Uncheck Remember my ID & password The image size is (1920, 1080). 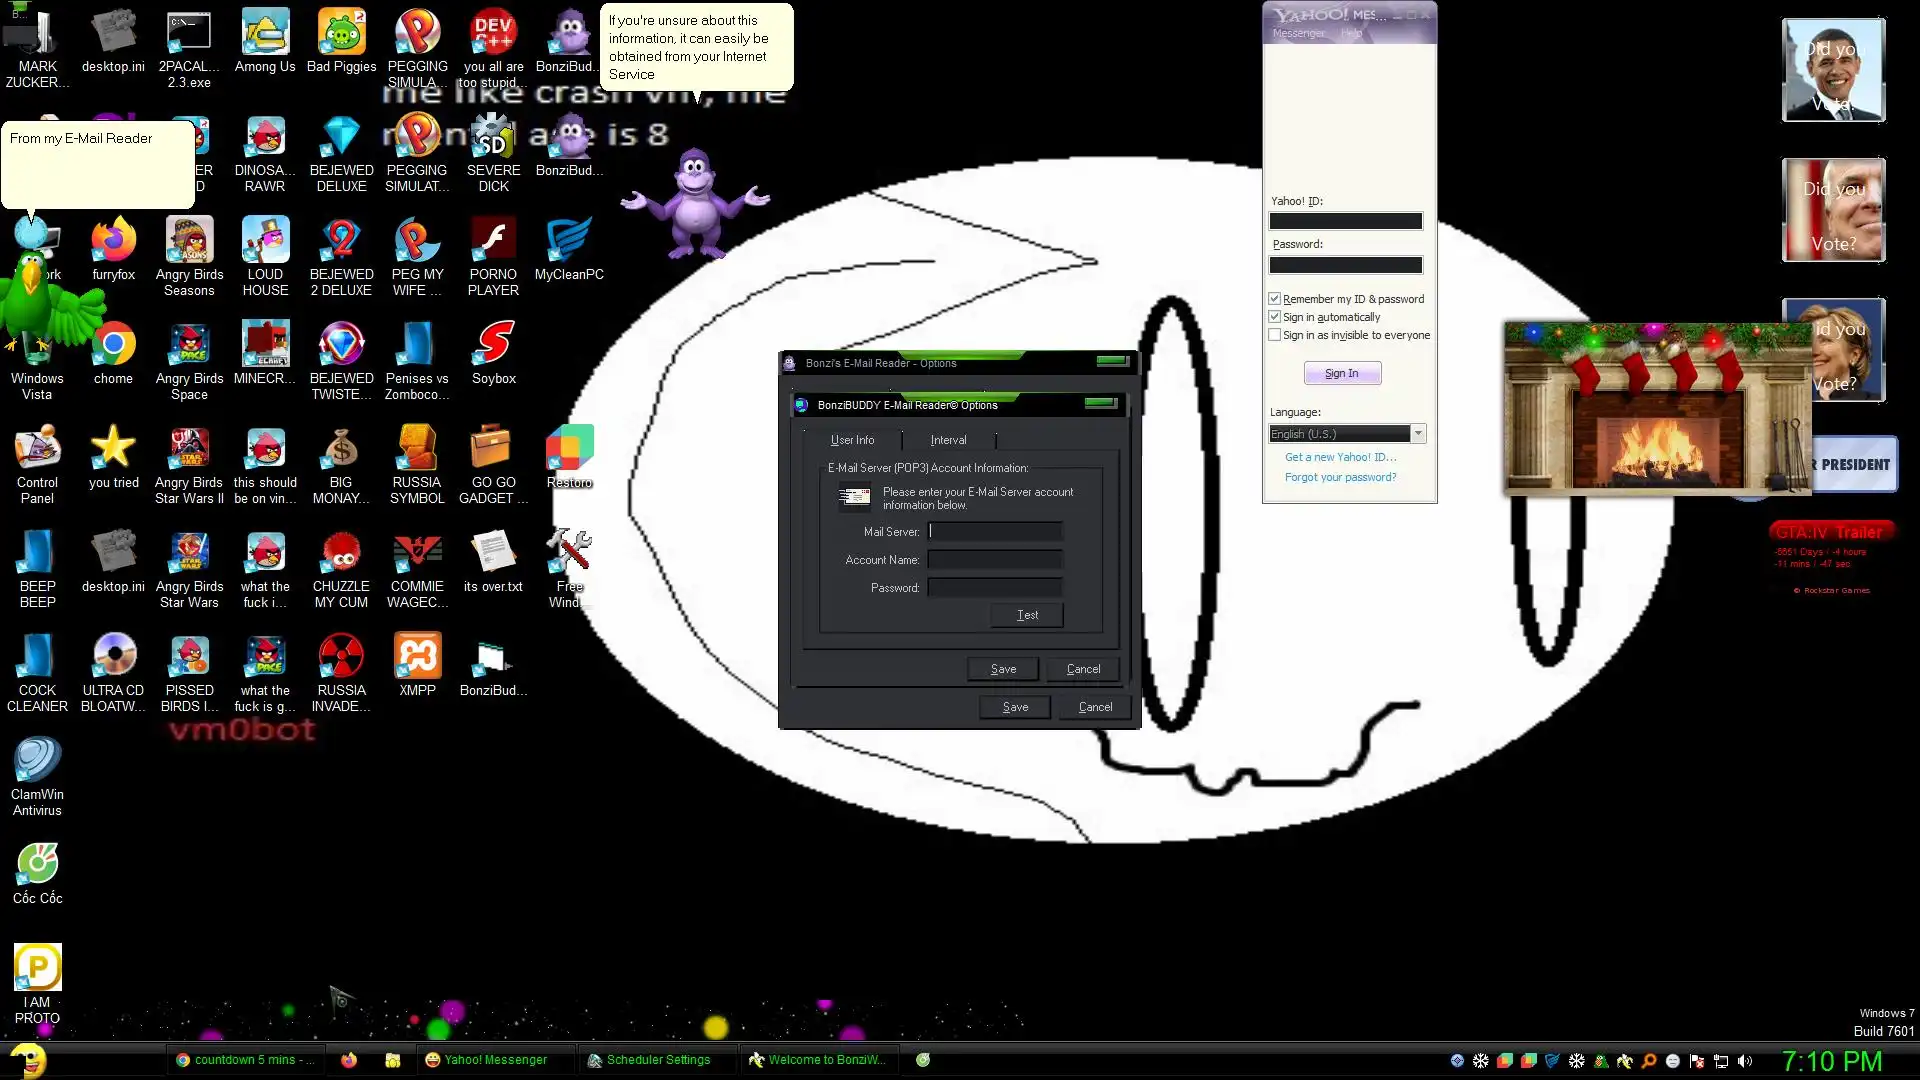(1275, 299)
